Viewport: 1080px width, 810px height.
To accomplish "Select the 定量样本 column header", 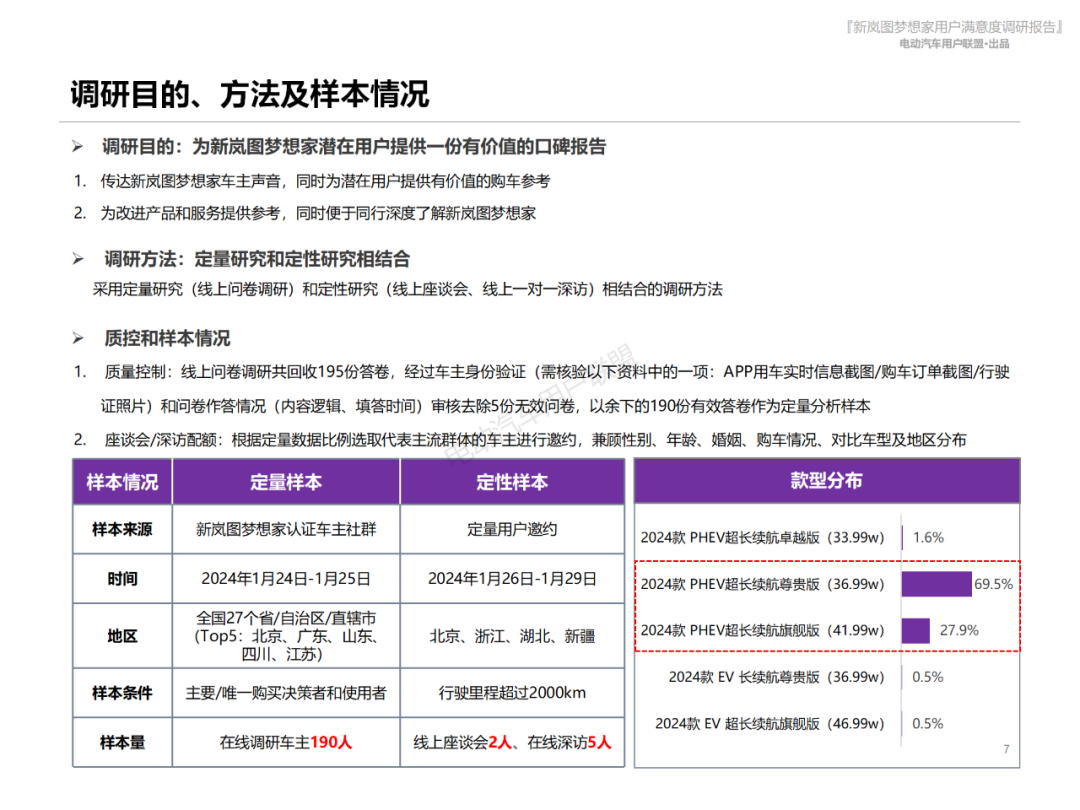I will point(286,482).
